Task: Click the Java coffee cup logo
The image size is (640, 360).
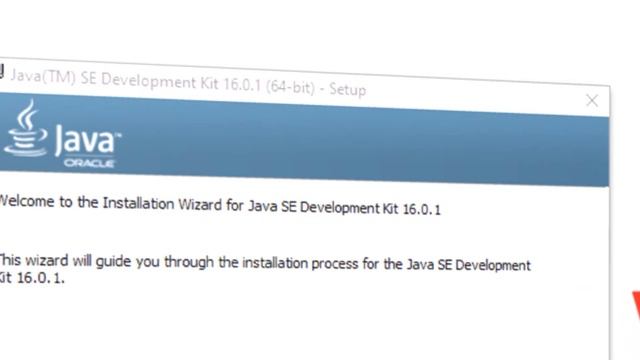Action: (26, 128)
